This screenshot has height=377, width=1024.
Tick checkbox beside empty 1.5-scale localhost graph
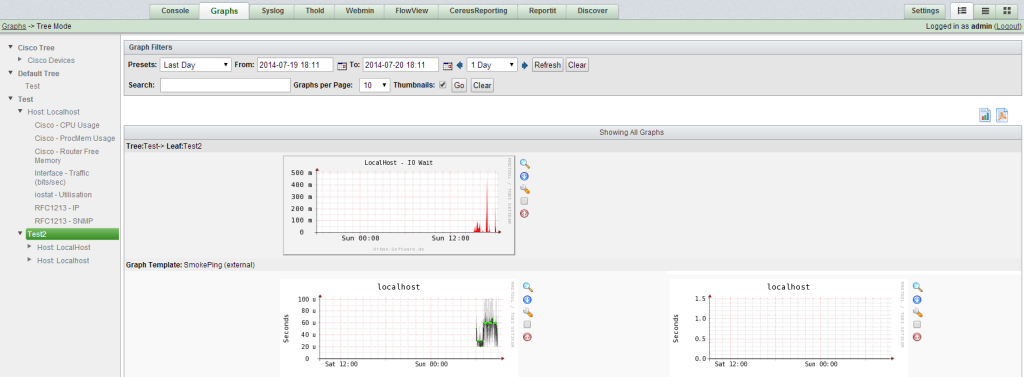(917, 325)
